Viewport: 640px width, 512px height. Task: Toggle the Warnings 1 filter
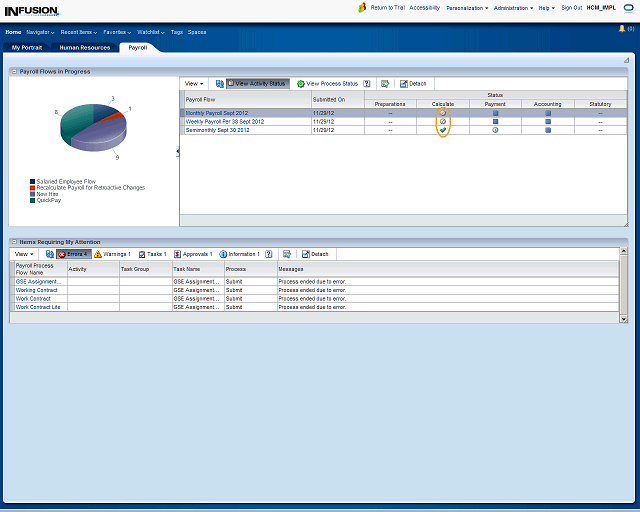[x=112, y=254]
